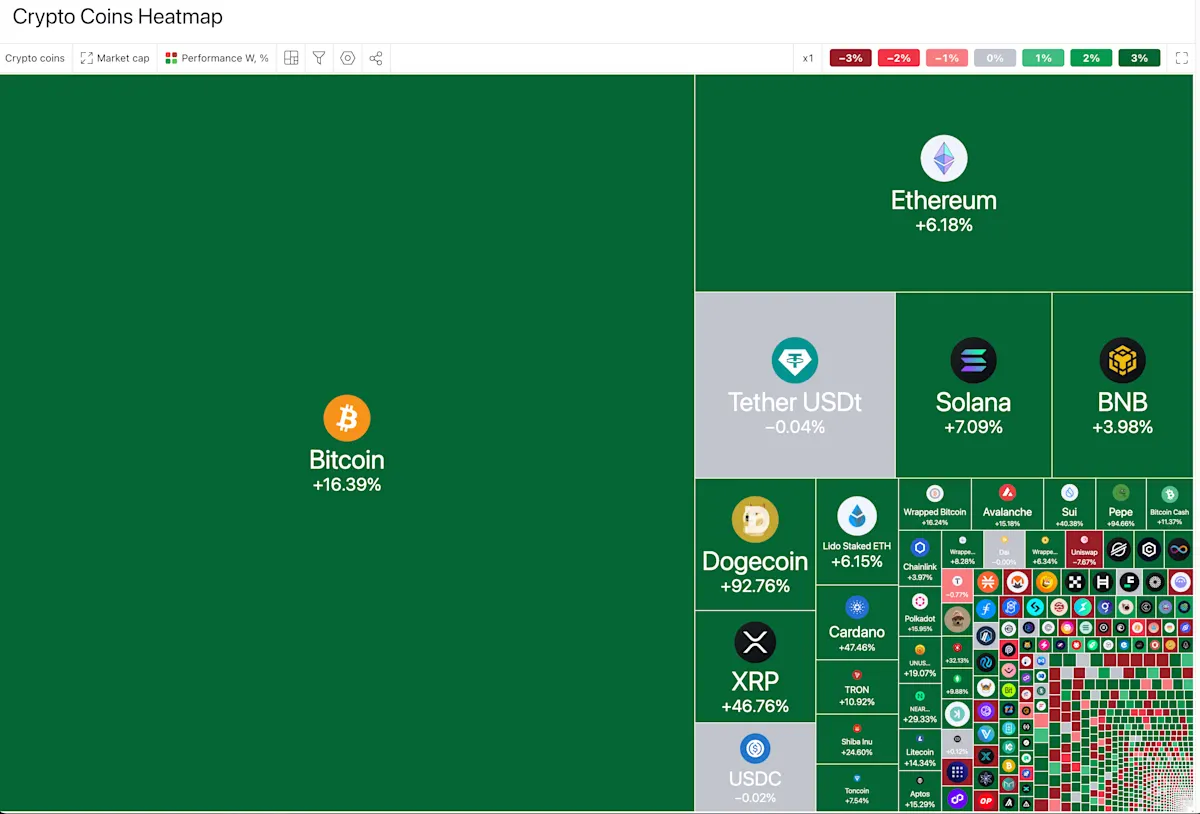Click the Lido Staked ETH logo icon
The width and height of the screenshot is (1200, 814).
tap(856, 516)
